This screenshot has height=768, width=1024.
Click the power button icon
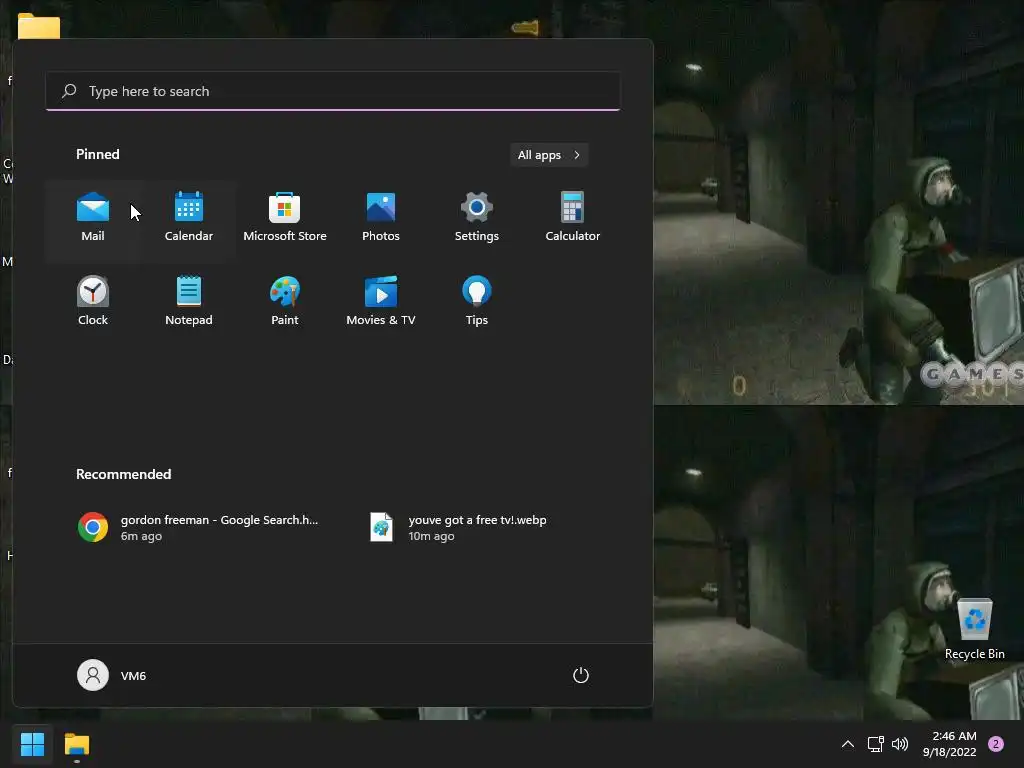coord(581,675)
